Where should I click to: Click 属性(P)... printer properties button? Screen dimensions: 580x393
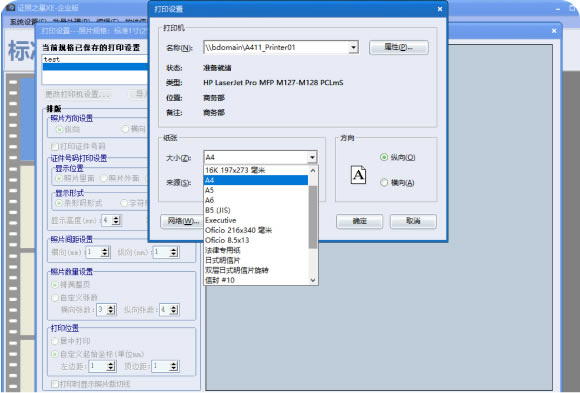(x=398, y=47)
